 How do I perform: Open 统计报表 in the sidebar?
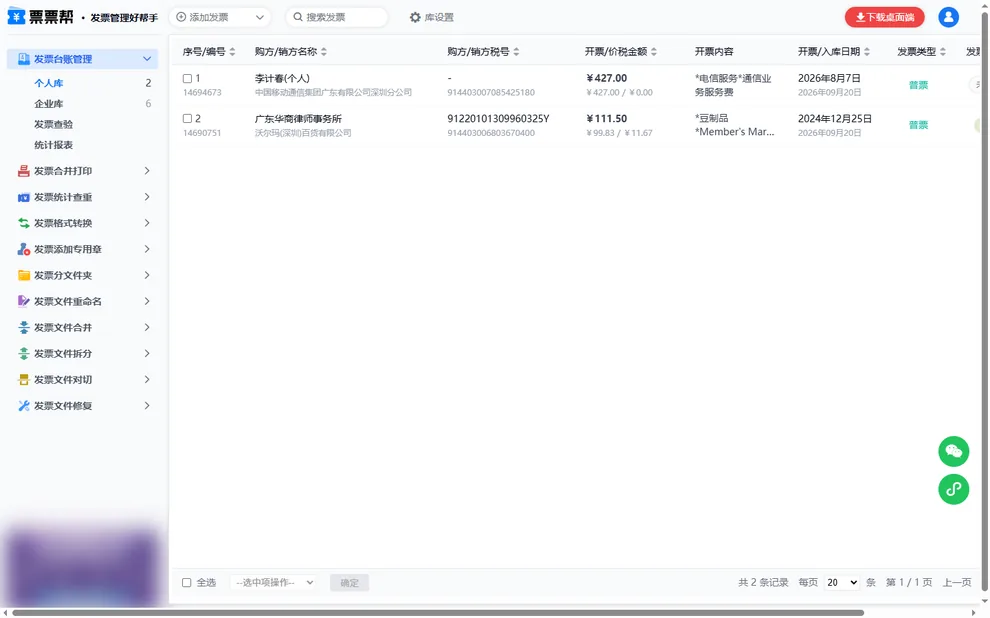click(x=54, y=145)
